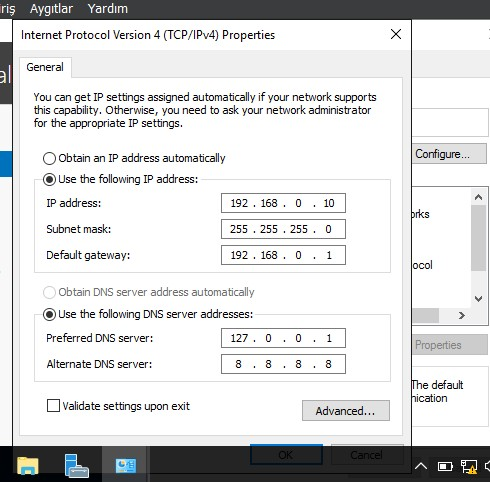Open Advanced TCP/IP settings
This screenshot has width=490, height=482.
pyautogui.click(x=346, y=411)
